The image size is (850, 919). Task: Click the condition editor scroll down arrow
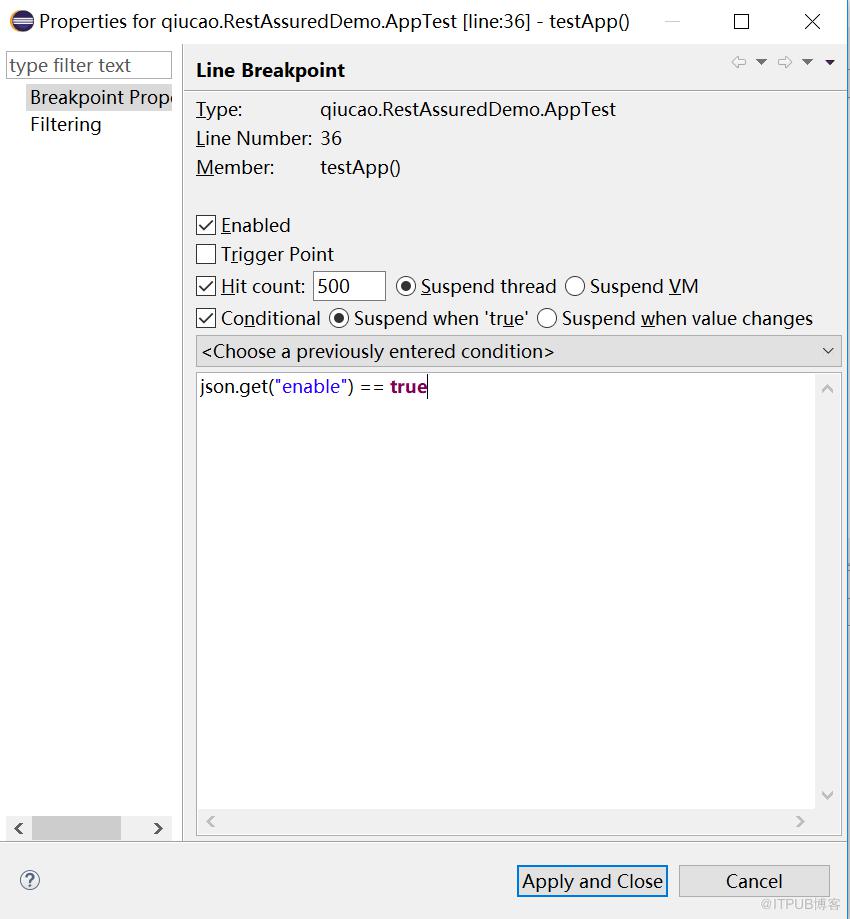(x=828, y=795)
